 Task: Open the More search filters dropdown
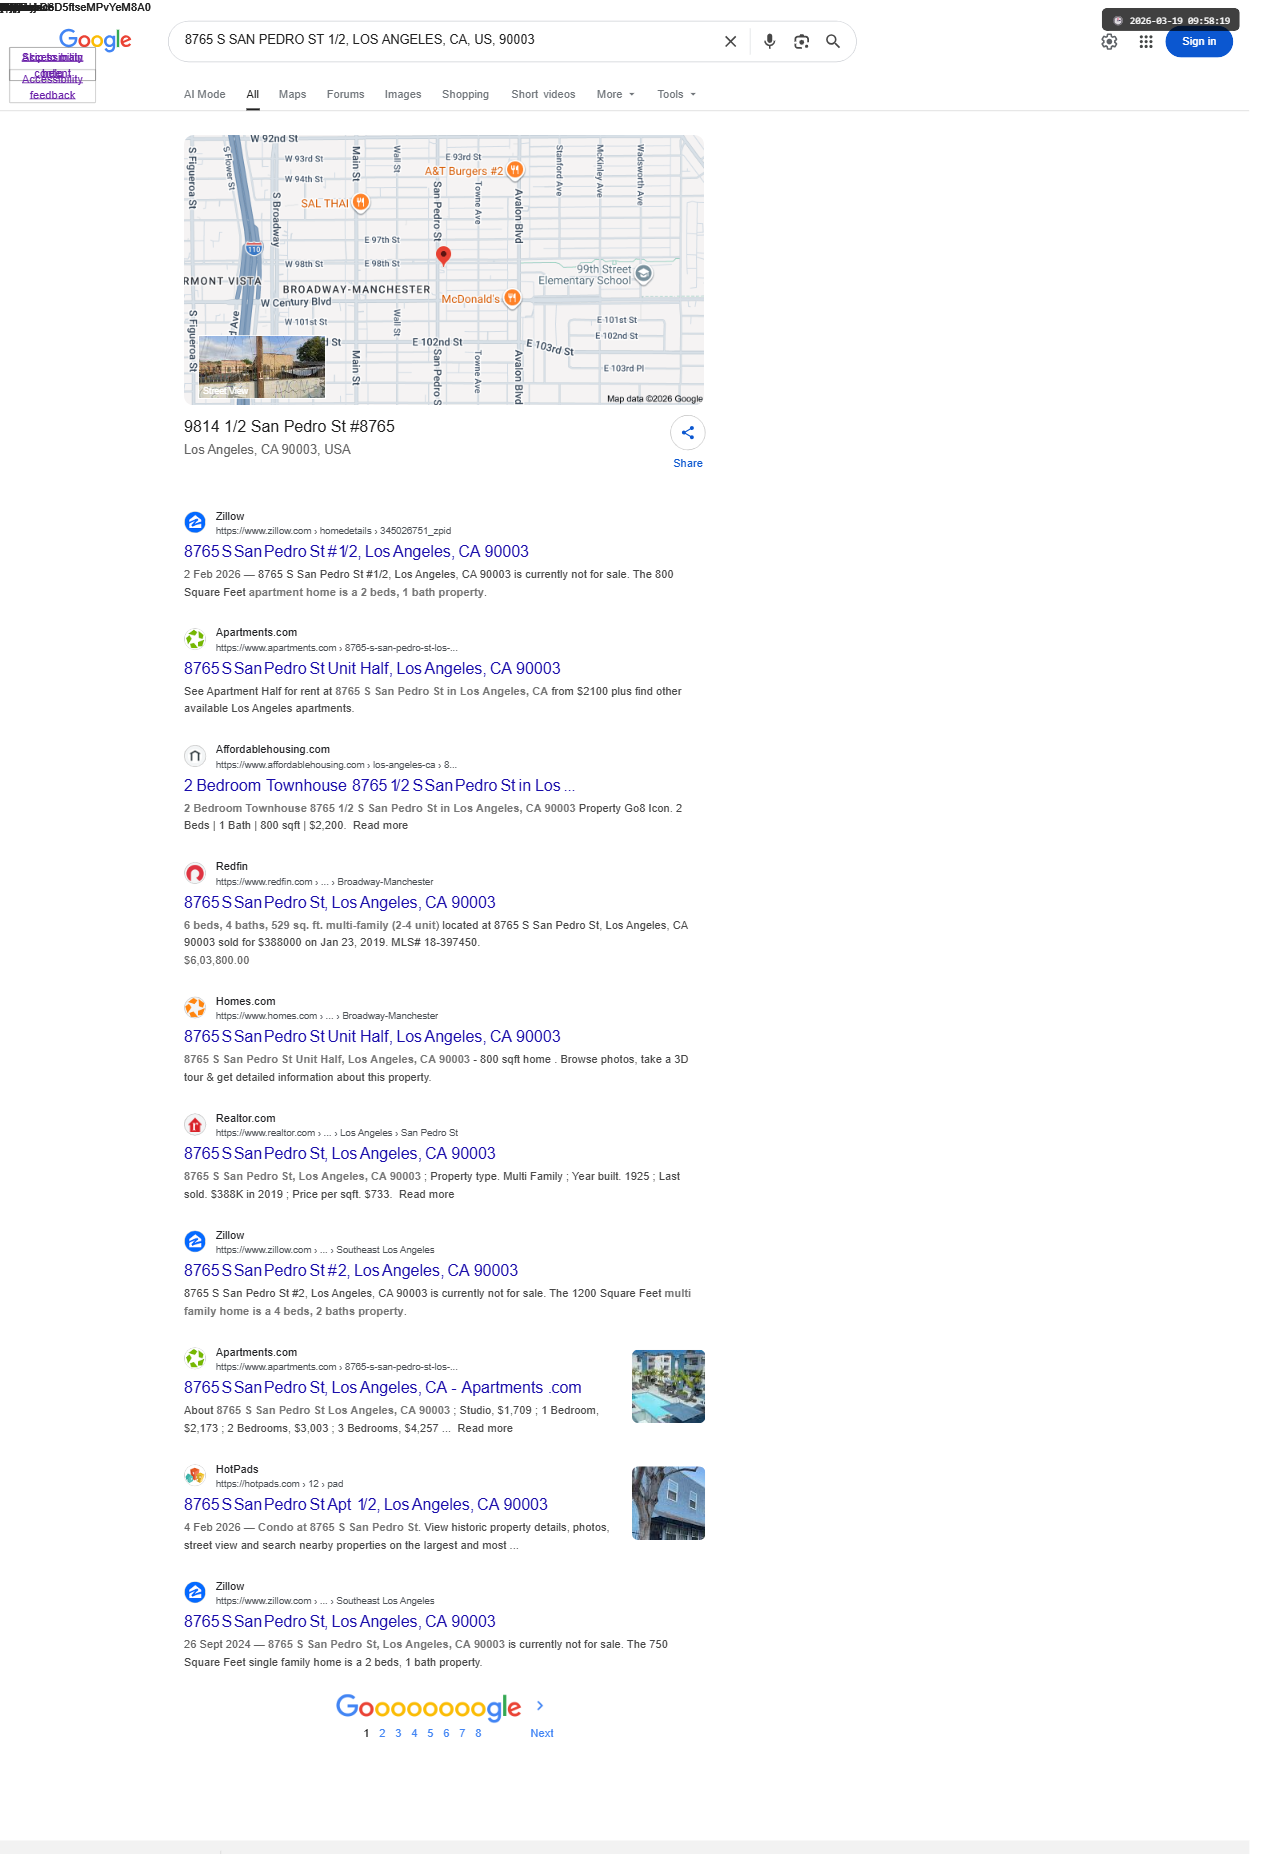pos(615,94)
